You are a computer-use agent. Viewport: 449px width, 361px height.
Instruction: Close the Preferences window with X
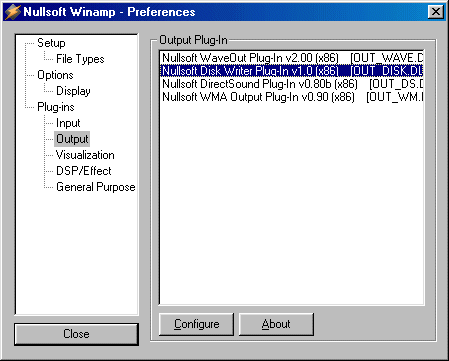(x=436, y=12)
